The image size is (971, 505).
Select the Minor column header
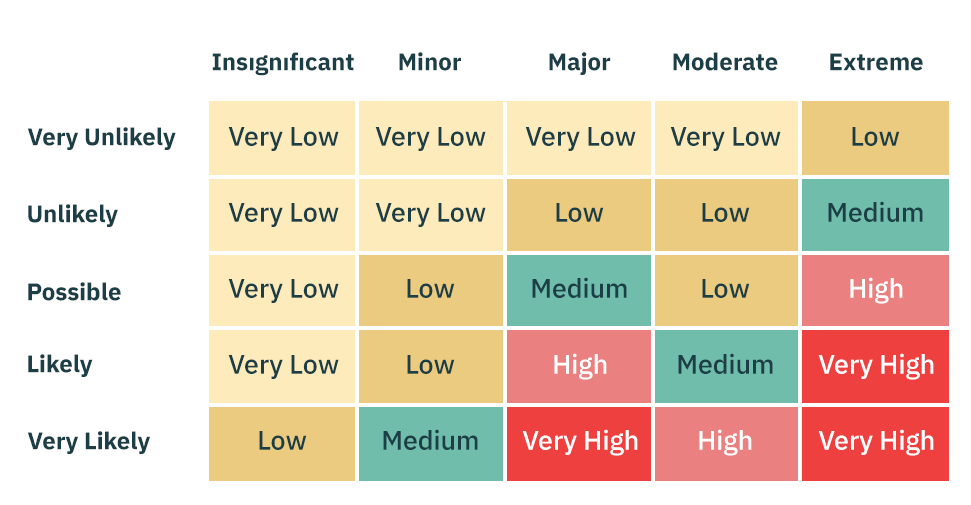pos(430,63)
